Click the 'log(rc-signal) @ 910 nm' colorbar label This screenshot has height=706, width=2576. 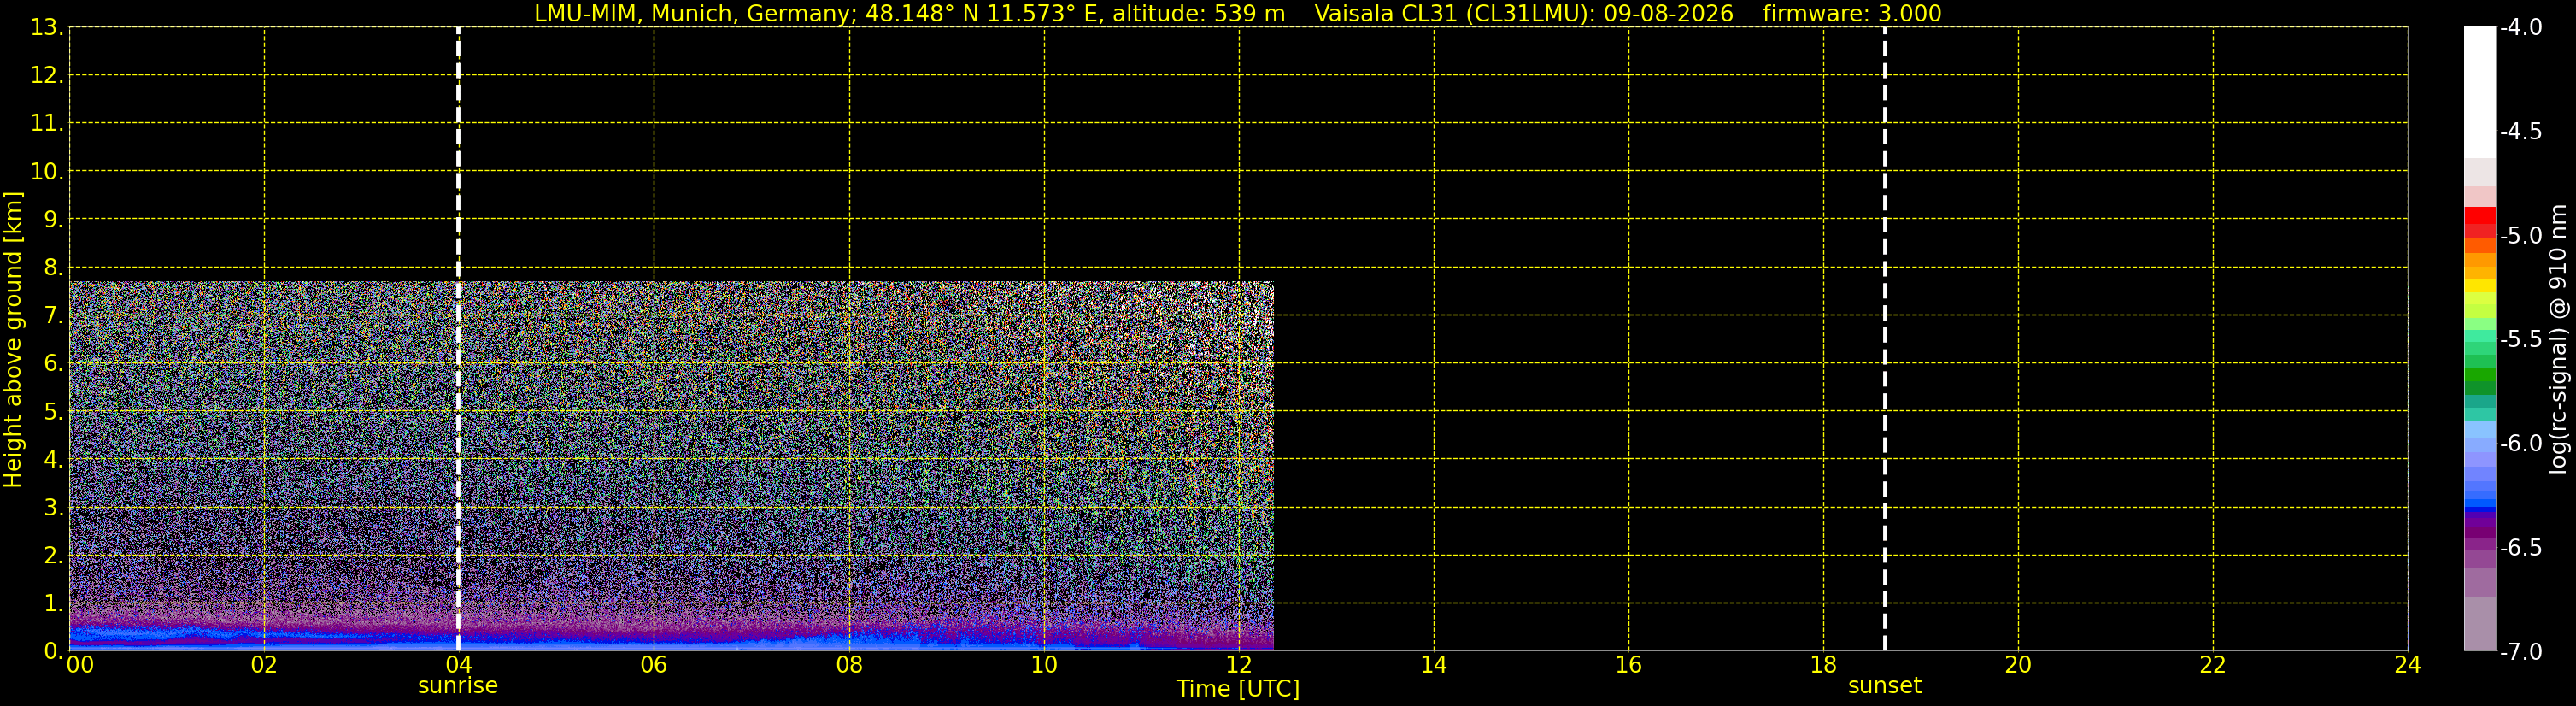(2559, 339)
